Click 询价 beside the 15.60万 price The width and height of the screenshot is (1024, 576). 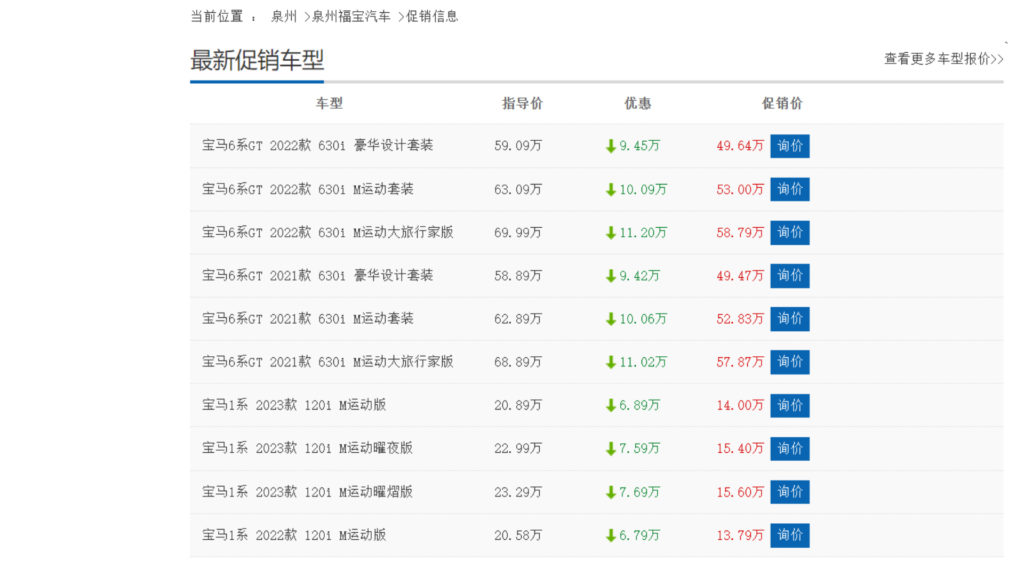(x=790, y=492)
